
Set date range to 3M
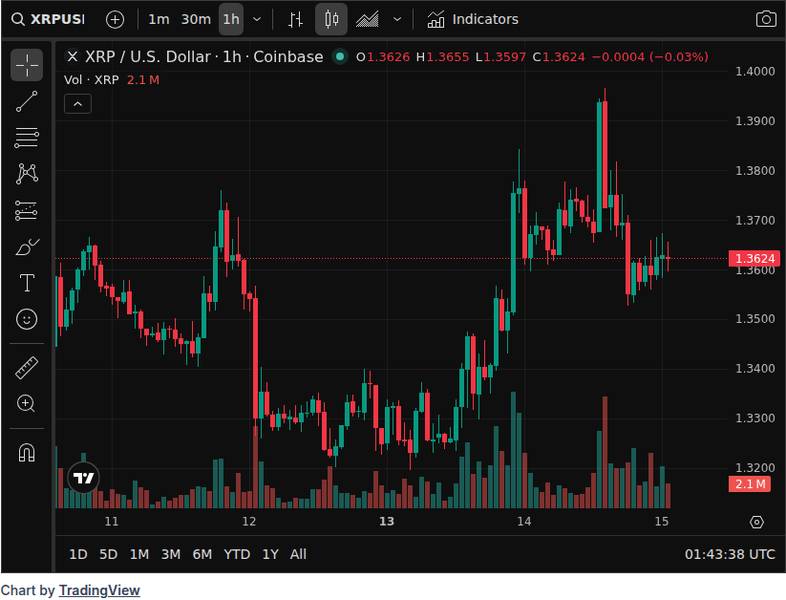coord(170,554)
